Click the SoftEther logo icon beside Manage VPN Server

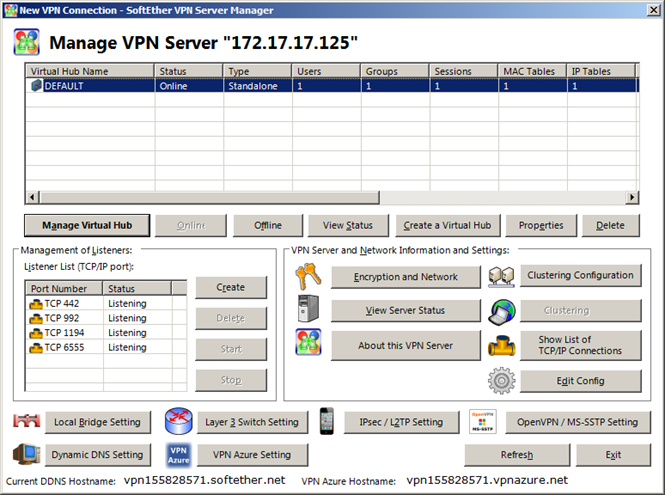pos(26,42)
